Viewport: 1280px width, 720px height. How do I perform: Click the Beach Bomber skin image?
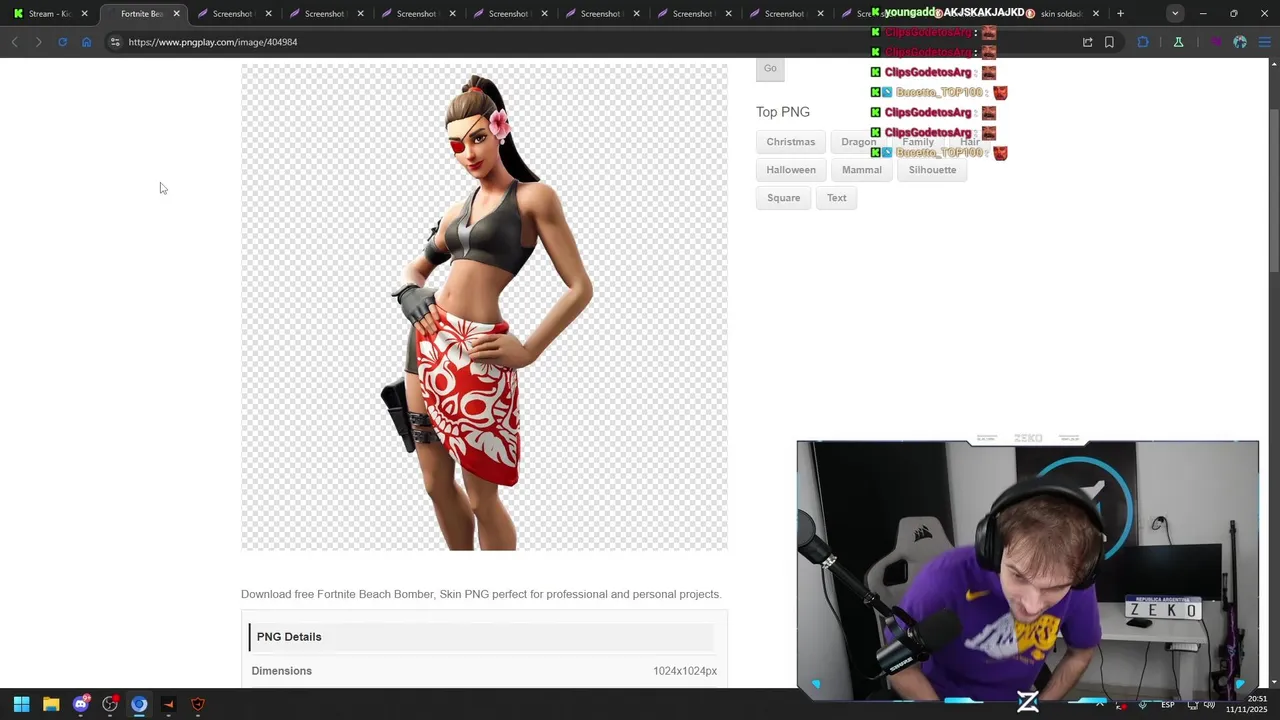(x=484, y=307)
